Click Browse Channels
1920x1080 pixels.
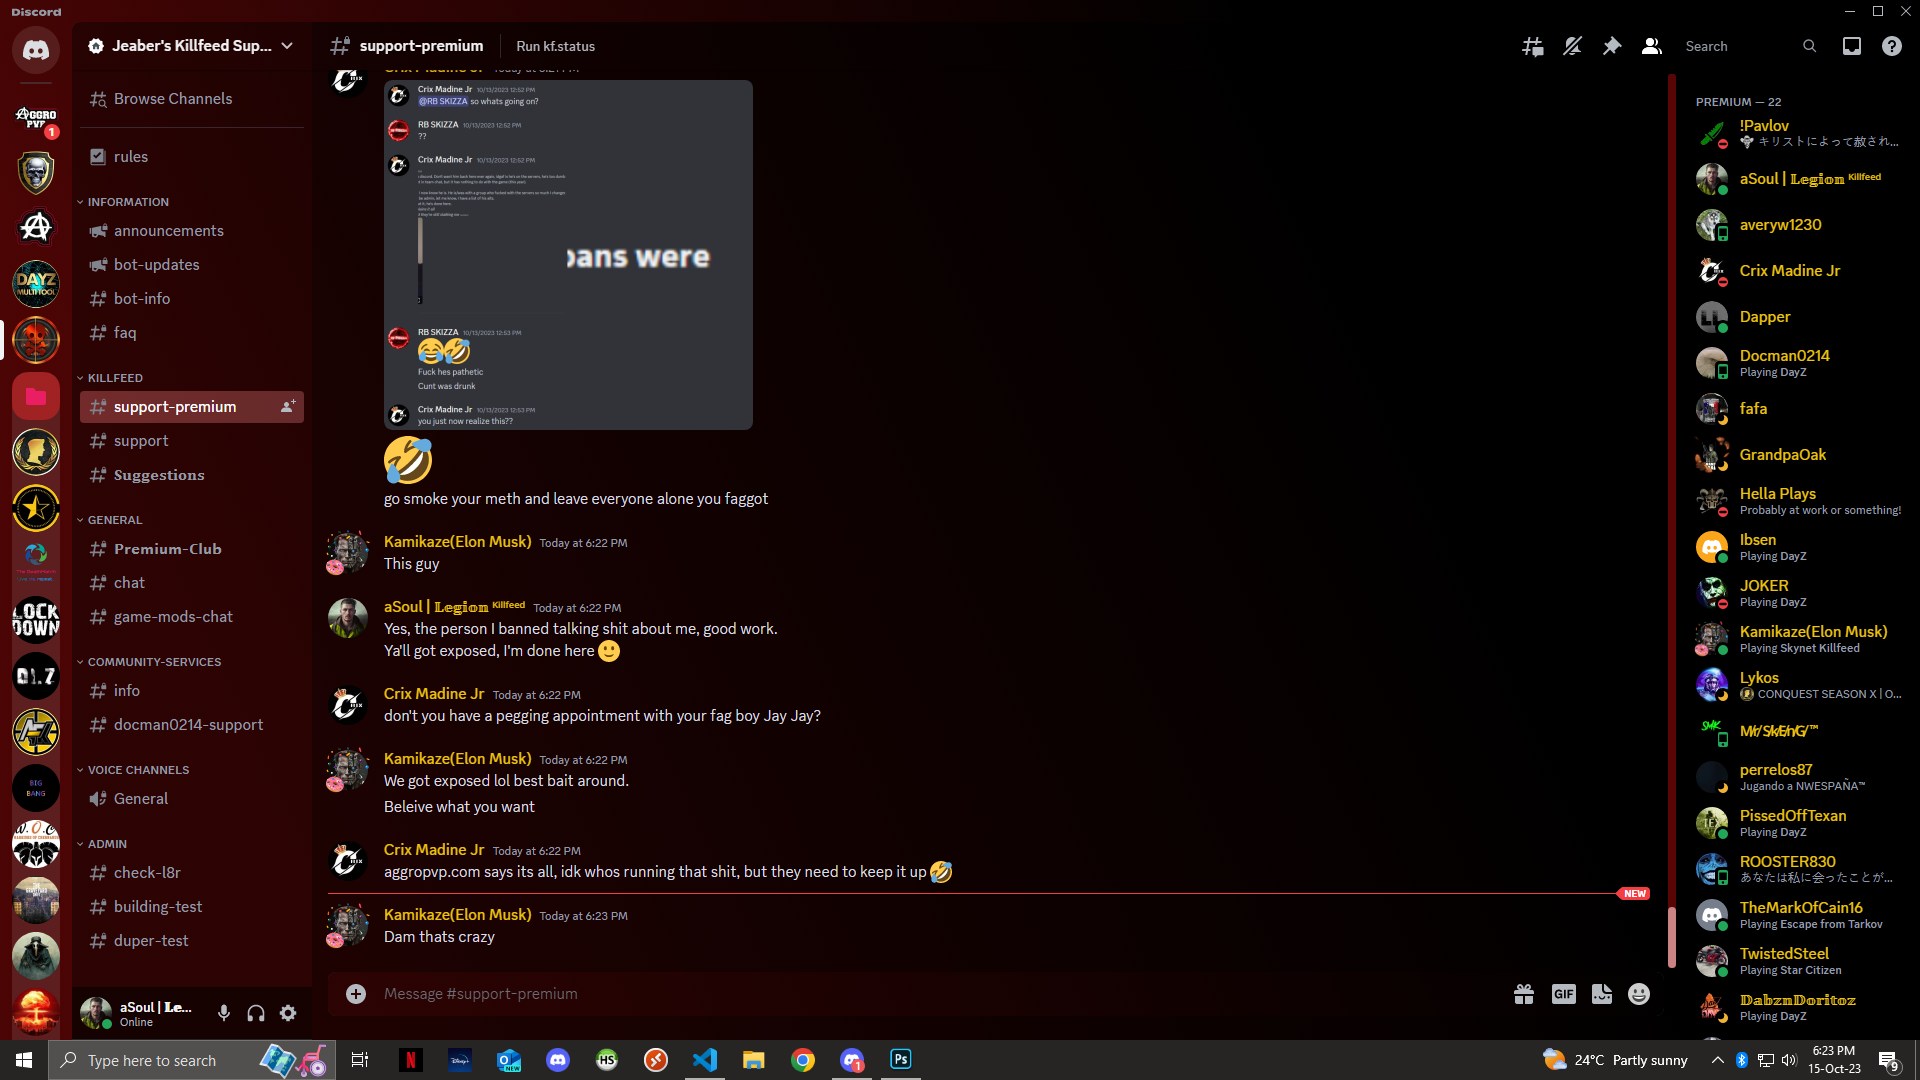(x=192, y=99)
